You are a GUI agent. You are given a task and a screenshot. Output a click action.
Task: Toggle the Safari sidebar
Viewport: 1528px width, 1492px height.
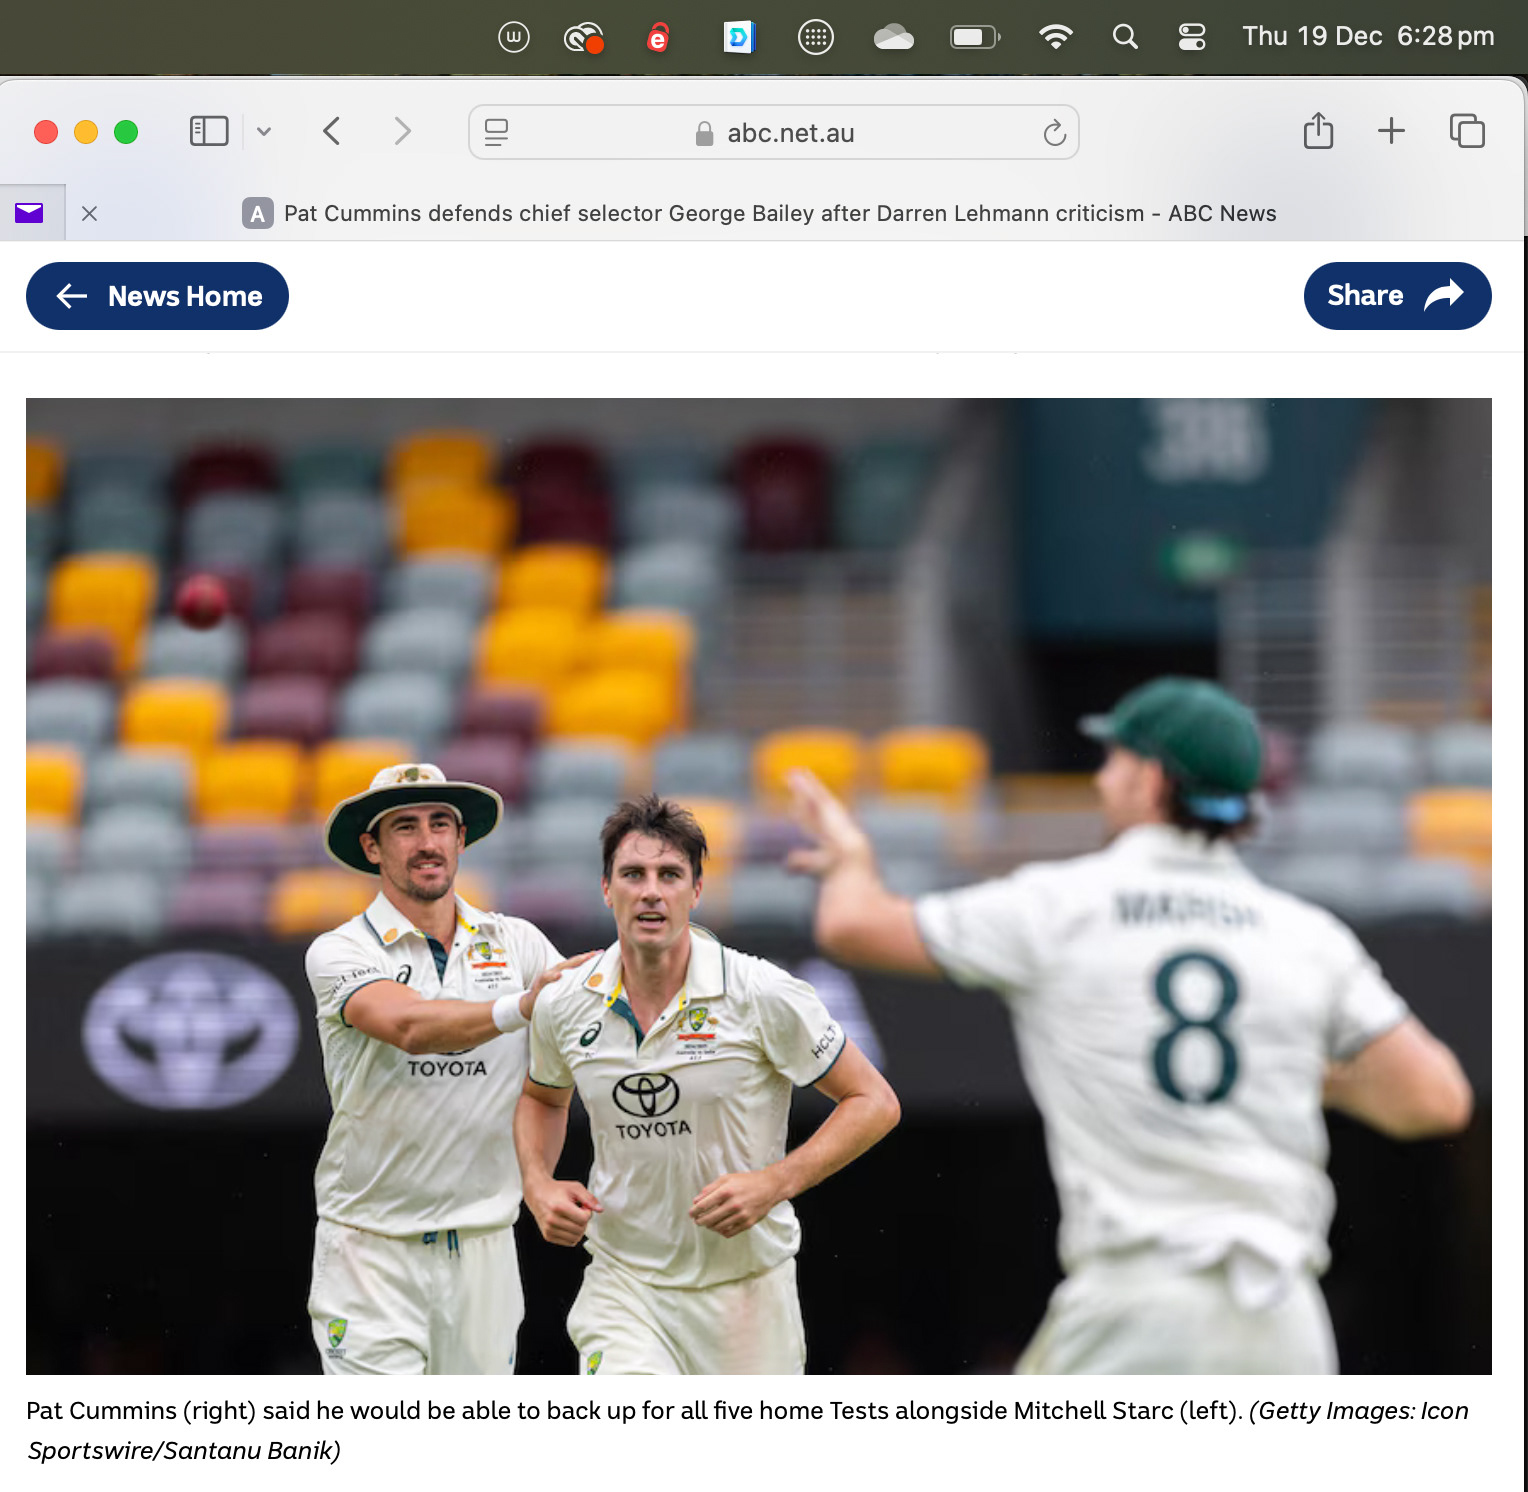tap(209, 131)
